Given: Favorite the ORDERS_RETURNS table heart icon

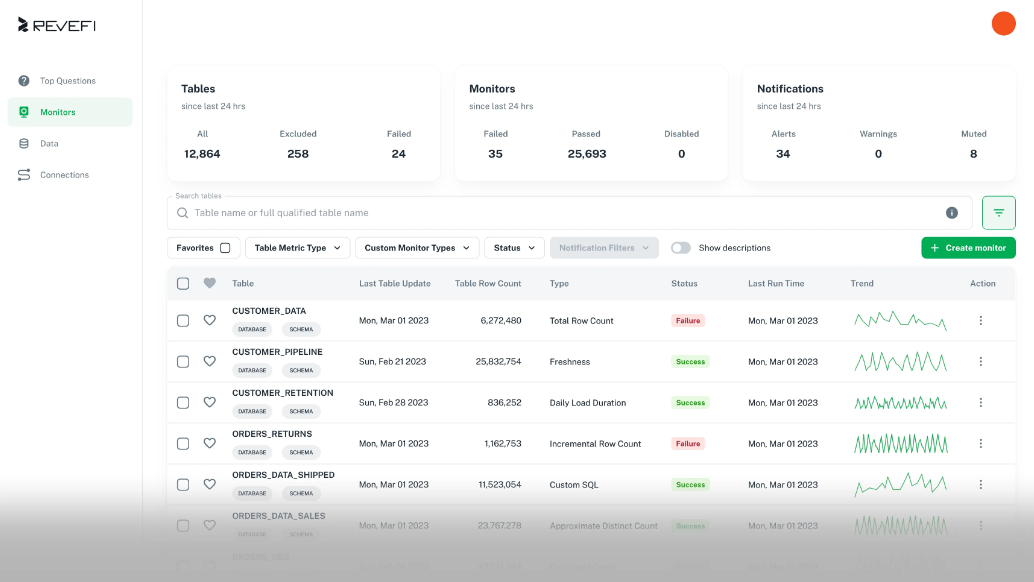Looking at the screenshot, I should pyautogui.click(x=209, y=444).
